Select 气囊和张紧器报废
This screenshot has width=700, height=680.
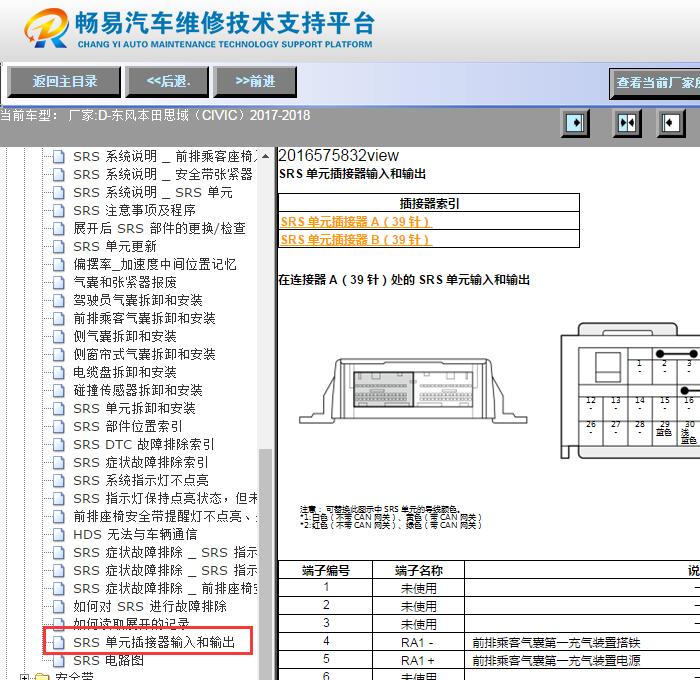pyautogui.click(x=125, y=282)
